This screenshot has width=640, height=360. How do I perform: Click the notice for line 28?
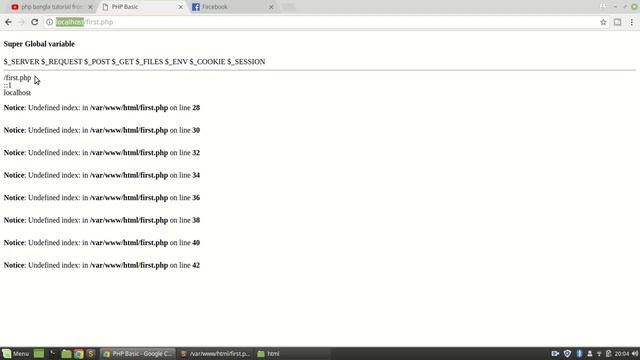point(102,108)
